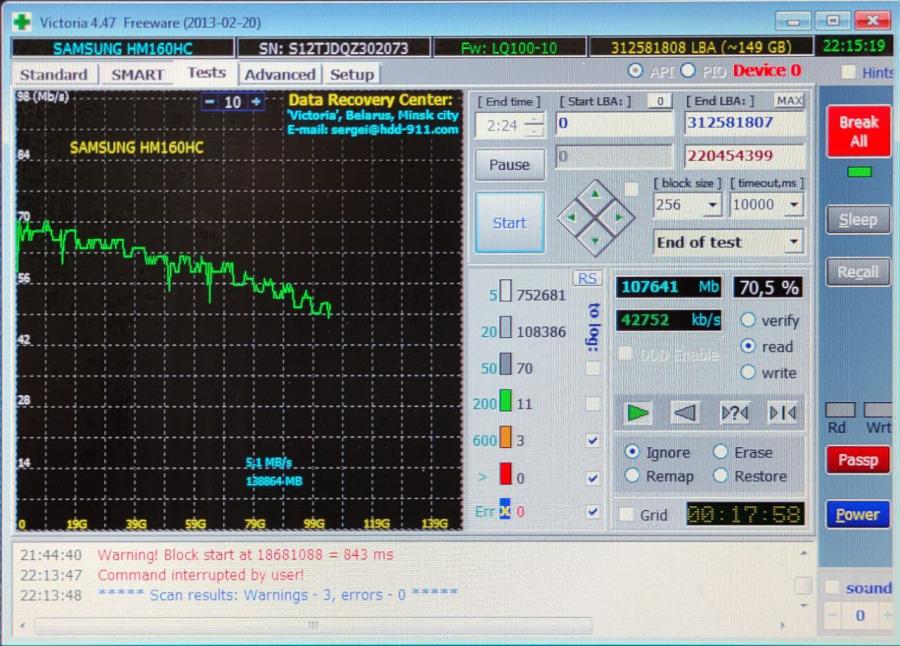
Task: Enable the Grid checkbox
Action: (627, 515)
